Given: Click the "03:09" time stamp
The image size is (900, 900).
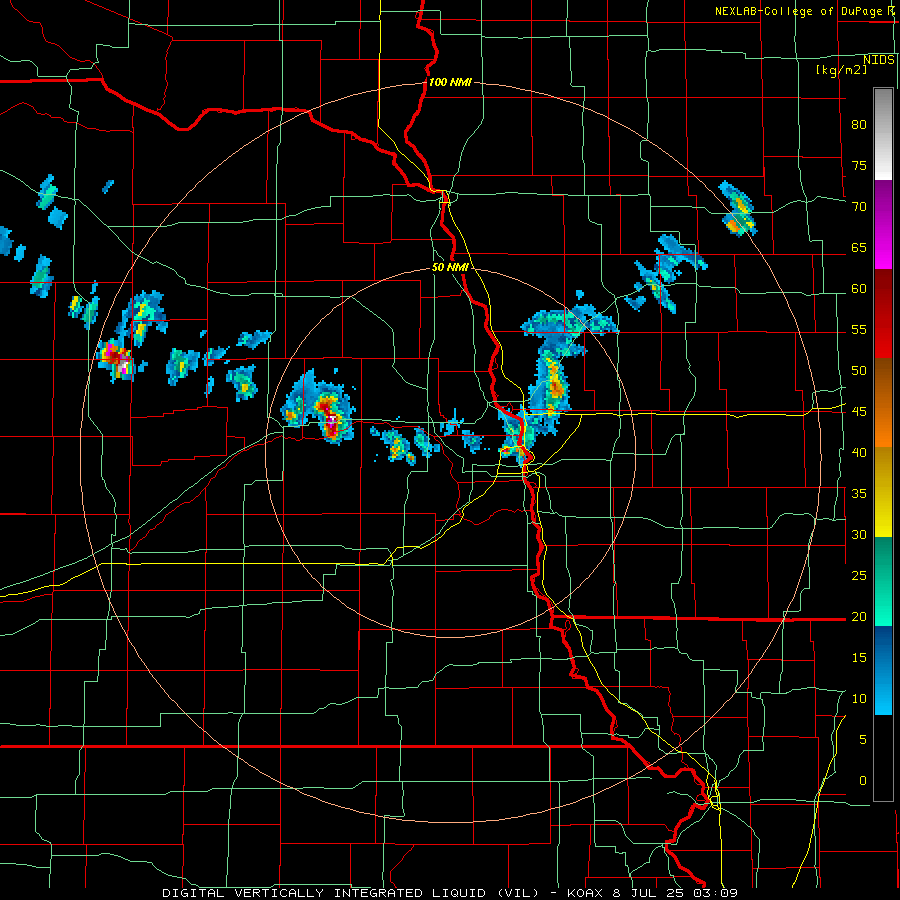Looking at the screenshot, I should (715, 893).
